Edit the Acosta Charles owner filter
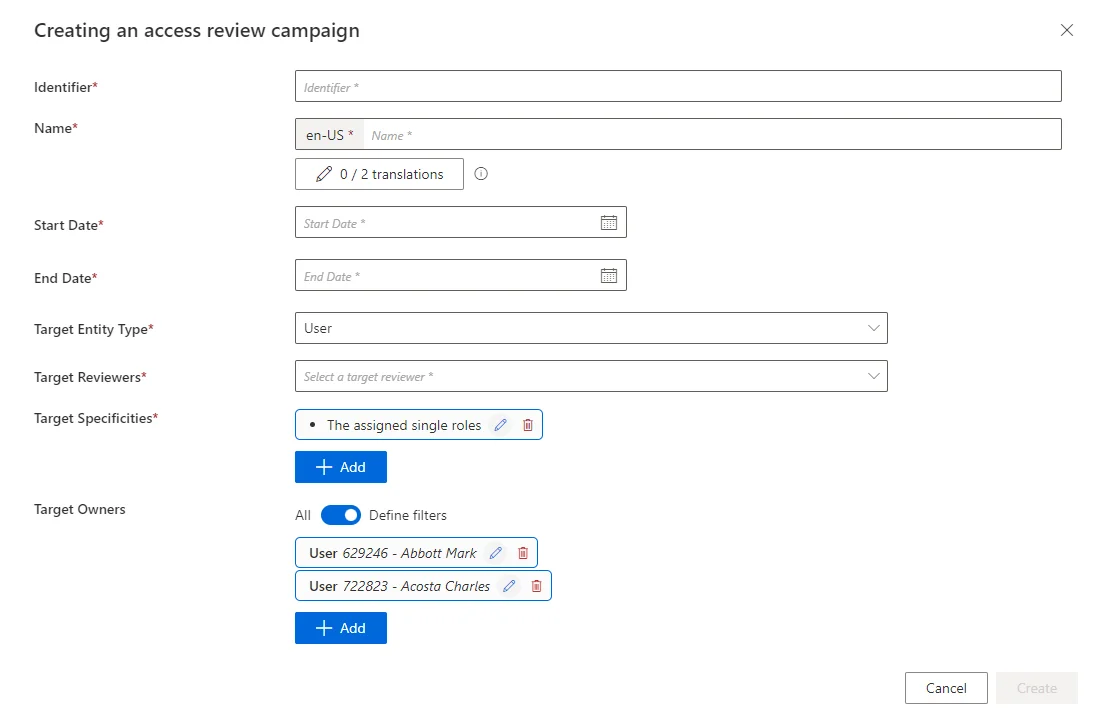Screen dimensions: 1095x723 pyautogui.click(x=509, y=585)
